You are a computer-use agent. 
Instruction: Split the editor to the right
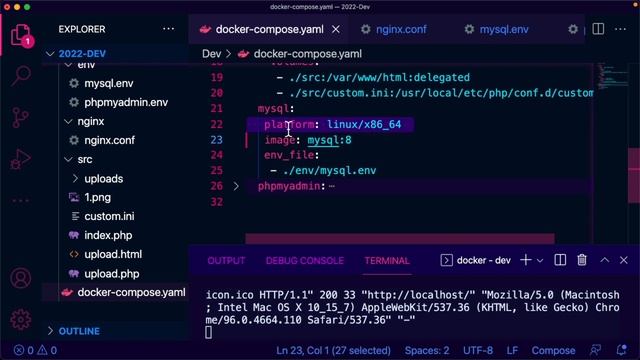click(598, 29)
